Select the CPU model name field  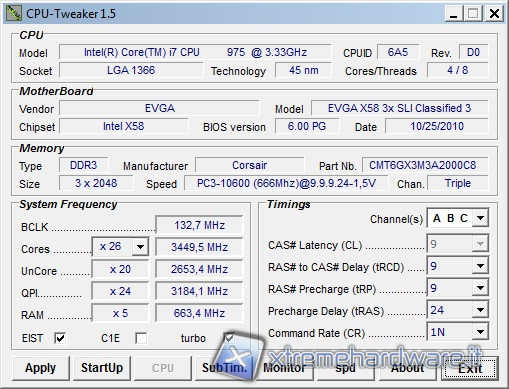pos(195,52)
